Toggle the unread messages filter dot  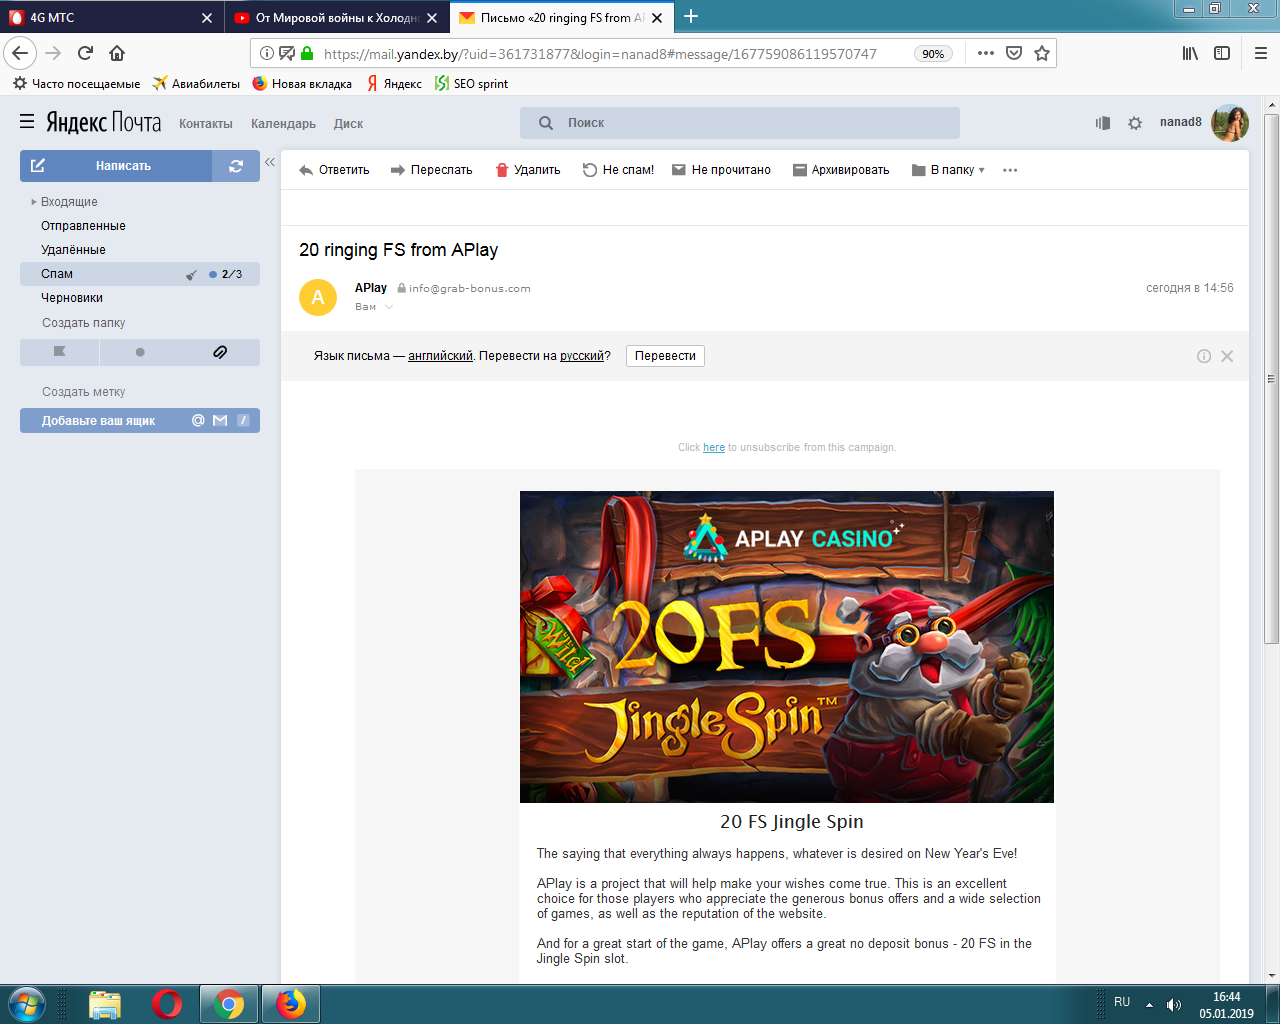(x=140, y=352)
